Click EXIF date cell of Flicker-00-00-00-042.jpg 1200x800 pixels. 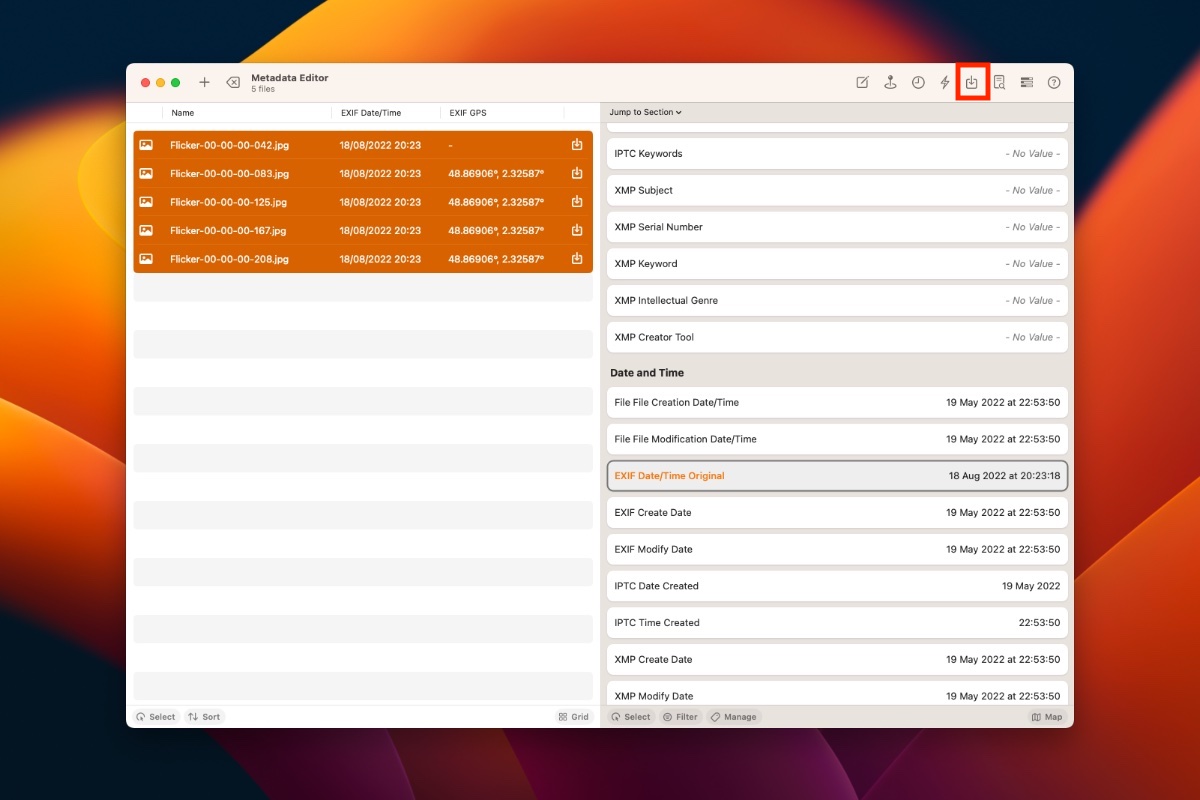[380, 145]
